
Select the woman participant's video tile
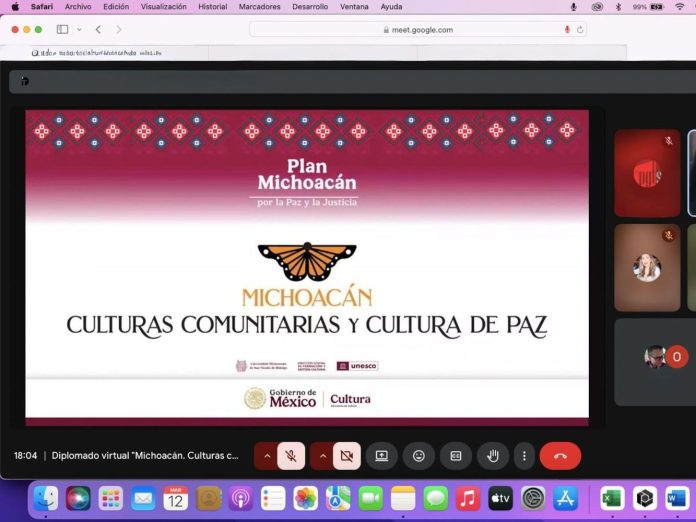[x=646, y=267]
